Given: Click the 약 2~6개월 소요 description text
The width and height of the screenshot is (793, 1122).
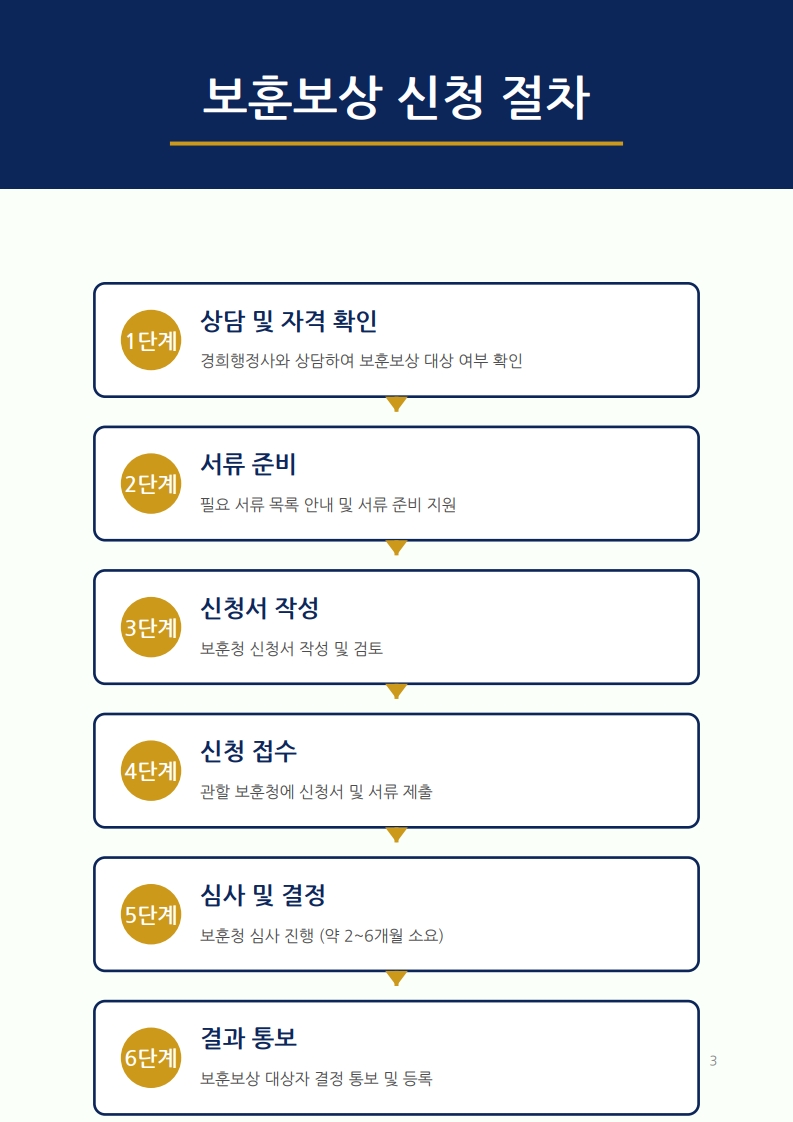Looking at the screenshot, I should [321, 936].
